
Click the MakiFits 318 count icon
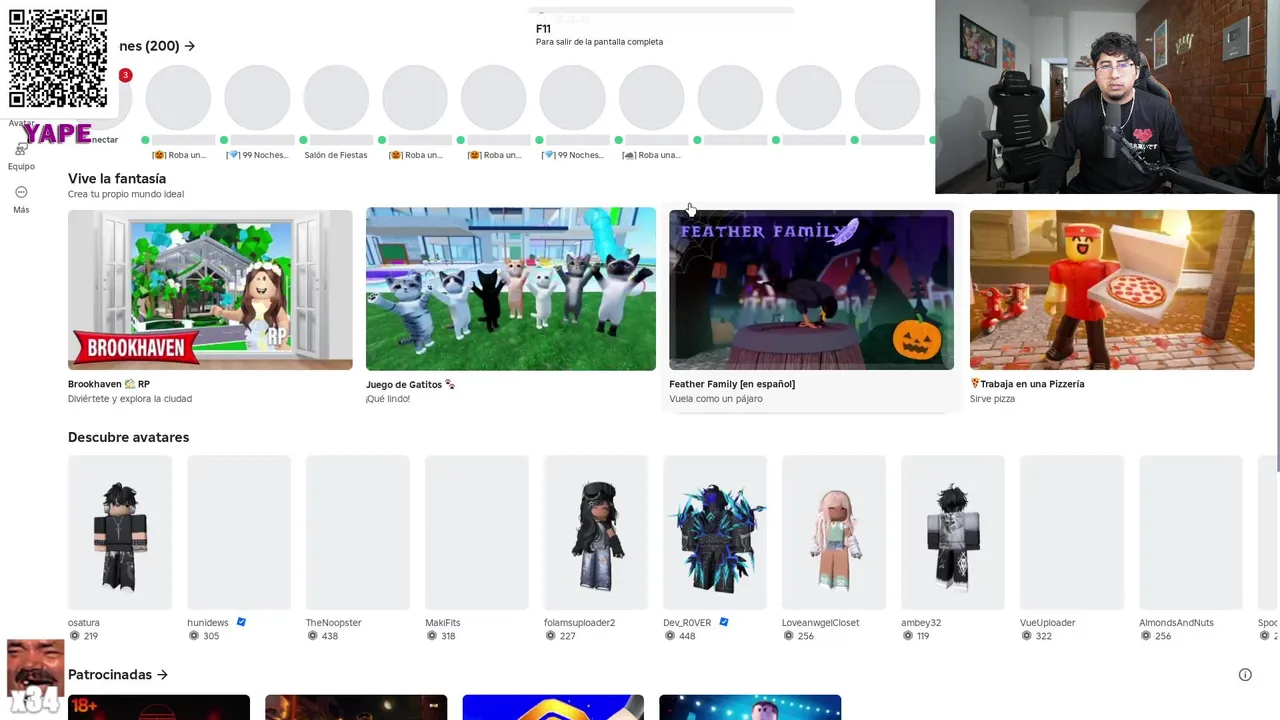[431, 636]
